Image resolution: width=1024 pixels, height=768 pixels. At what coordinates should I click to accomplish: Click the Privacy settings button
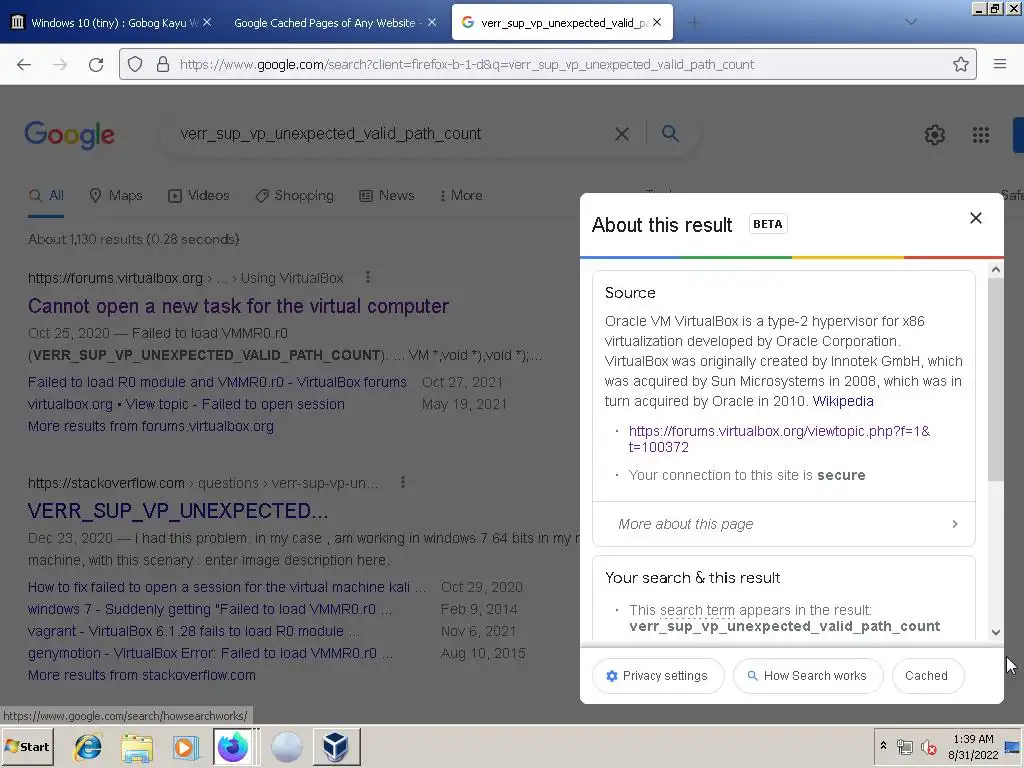click(658, 676)
